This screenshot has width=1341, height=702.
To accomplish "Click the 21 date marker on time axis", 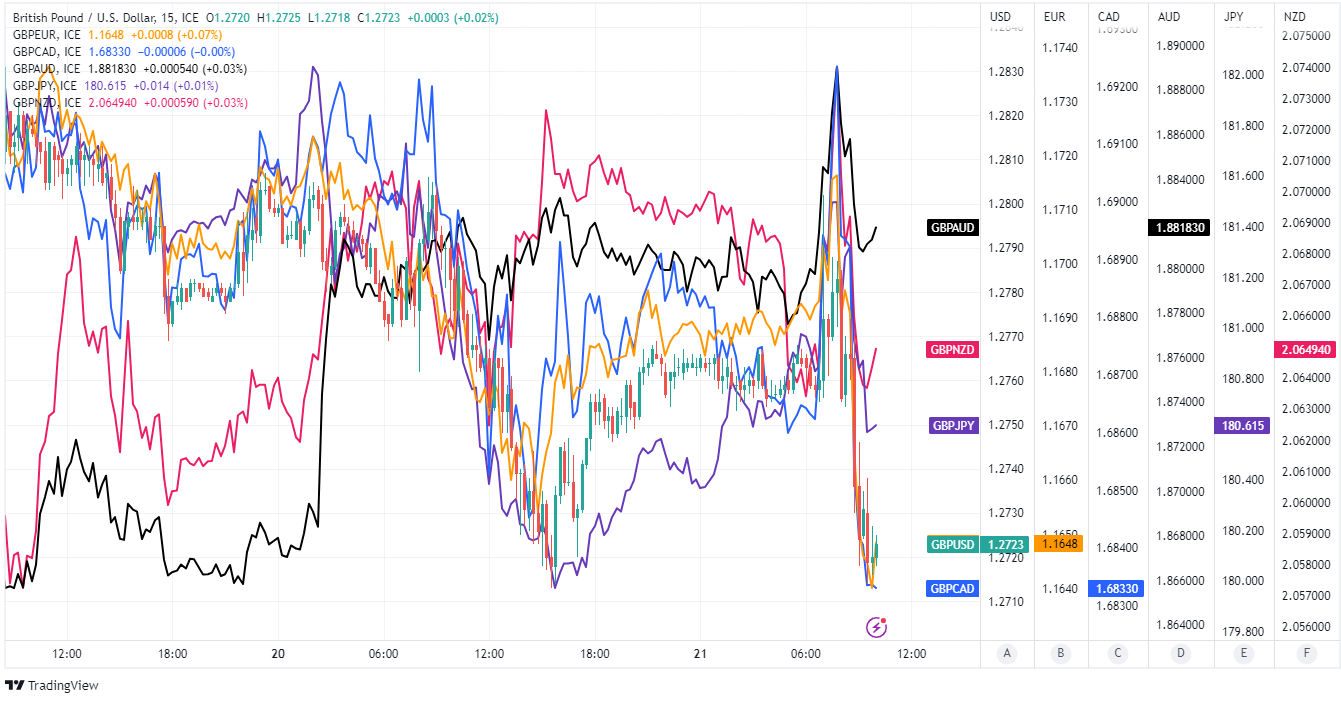I will (x=700, y=654).
